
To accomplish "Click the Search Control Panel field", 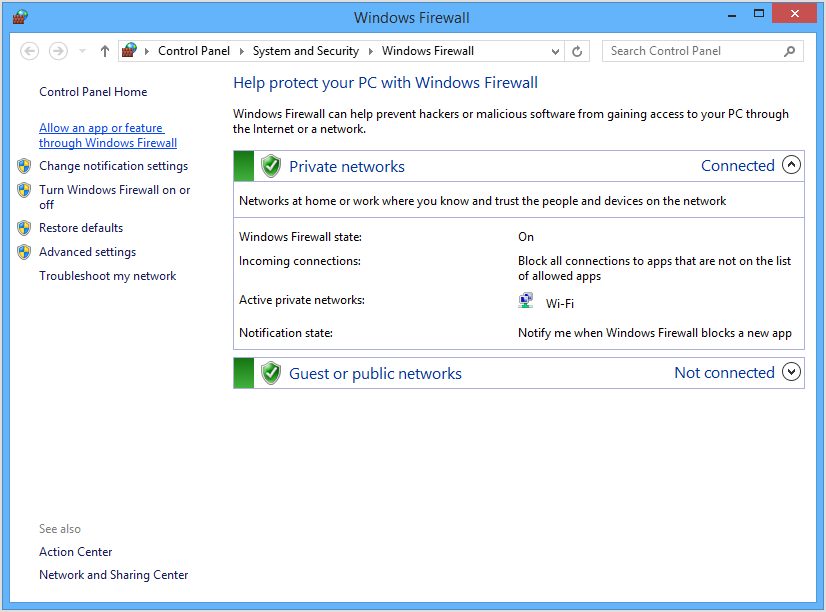I will tap(693, 51).
